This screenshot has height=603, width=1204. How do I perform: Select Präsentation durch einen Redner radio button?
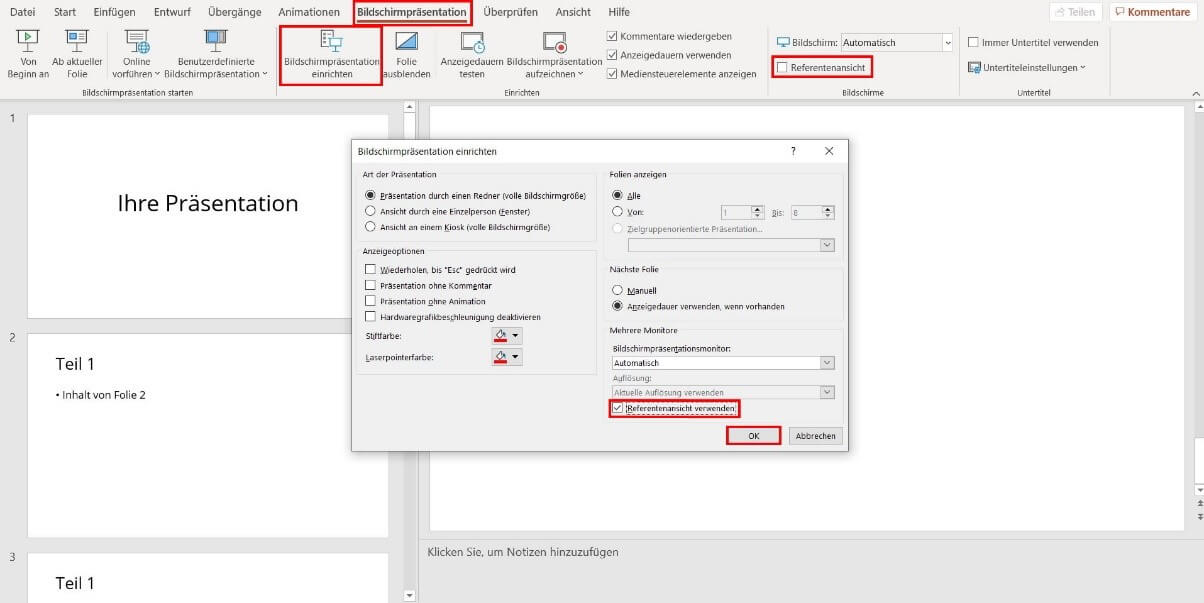click(371, 195)
